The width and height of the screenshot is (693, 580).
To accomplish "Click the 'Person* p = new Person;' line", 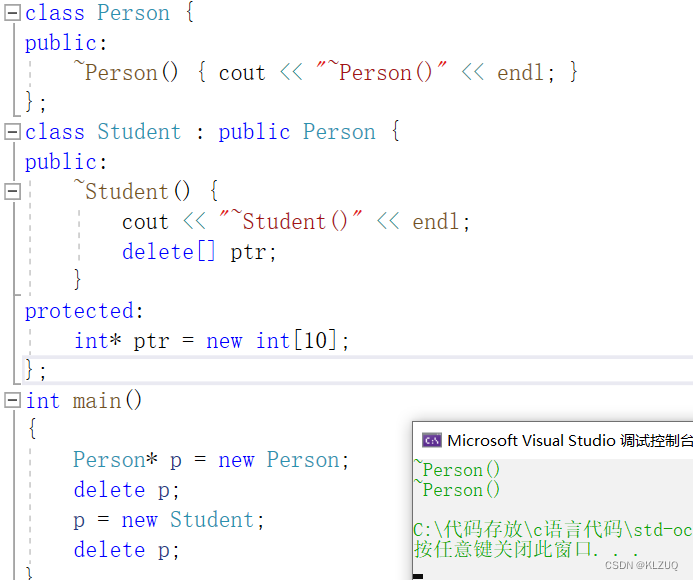I will point(211,460).
